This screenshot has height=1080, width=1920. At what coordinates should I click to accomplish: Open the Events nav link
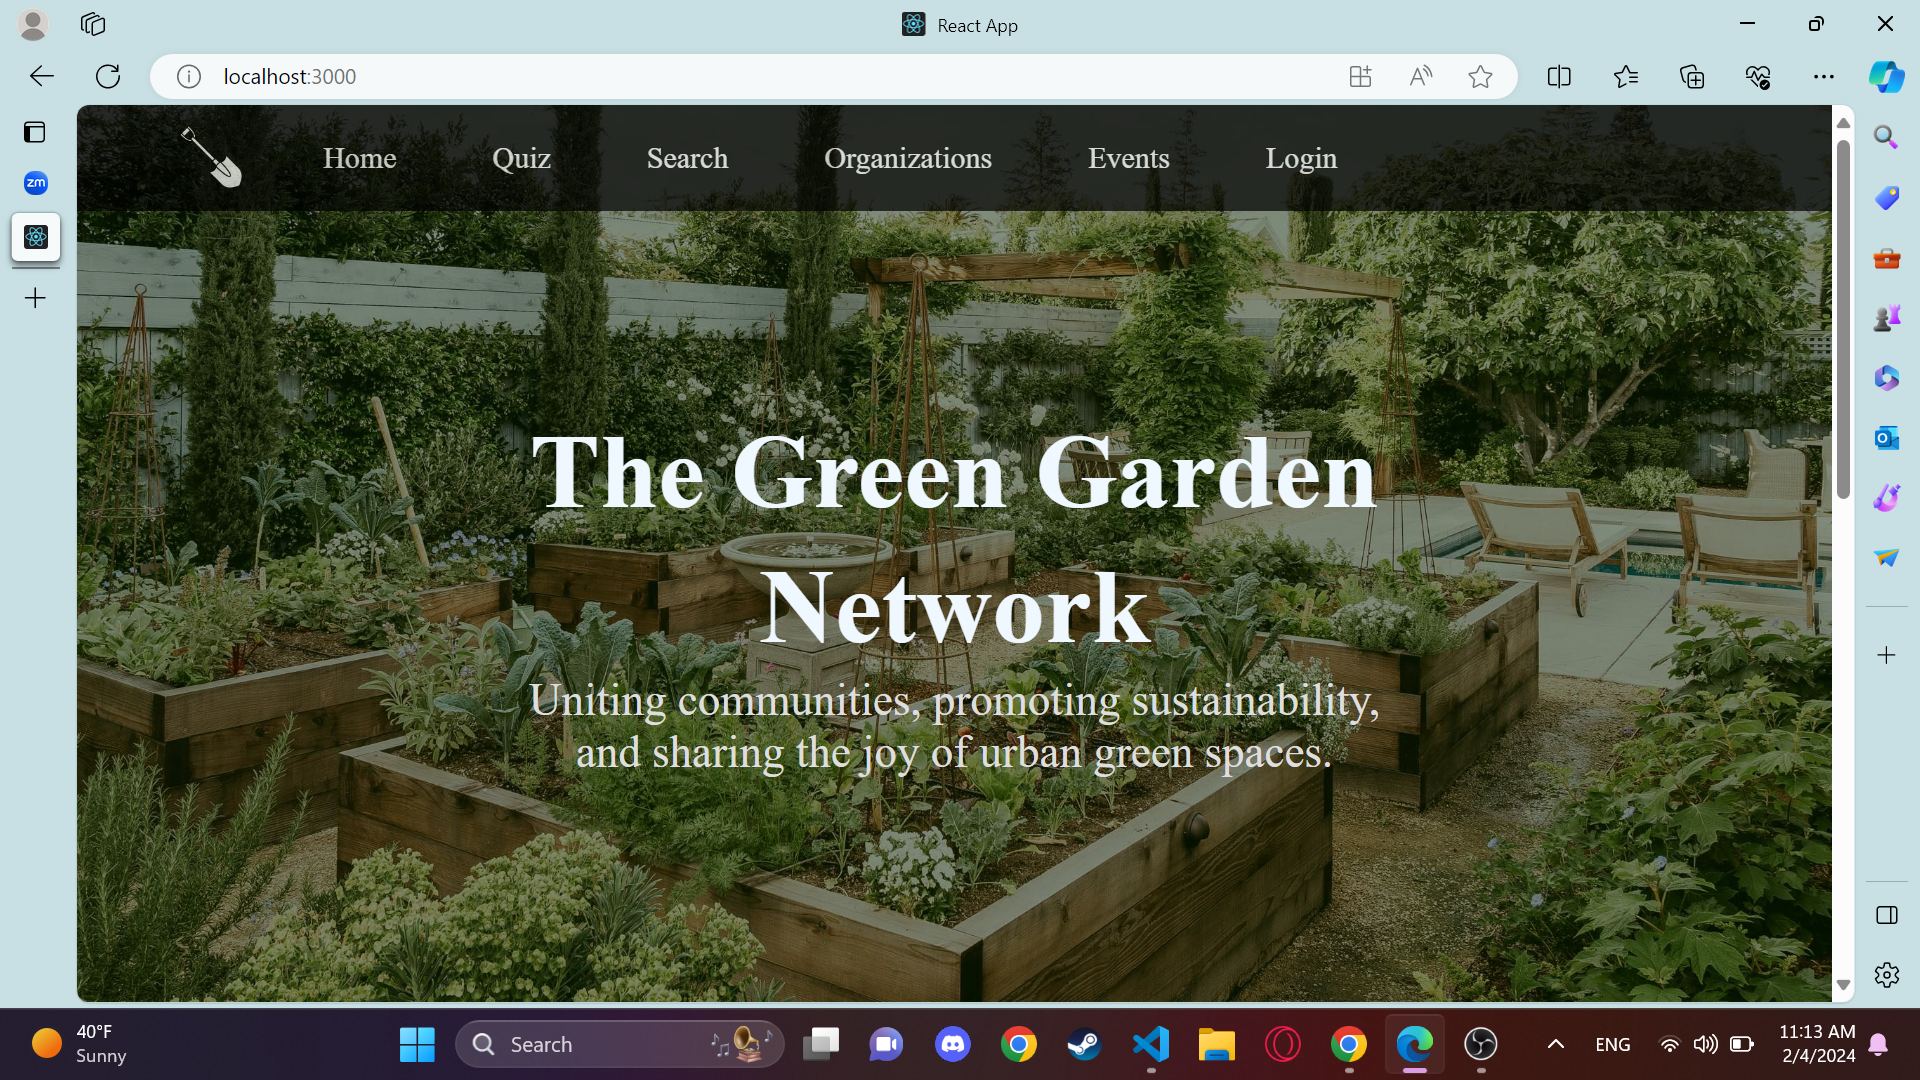coord(1128,158)
